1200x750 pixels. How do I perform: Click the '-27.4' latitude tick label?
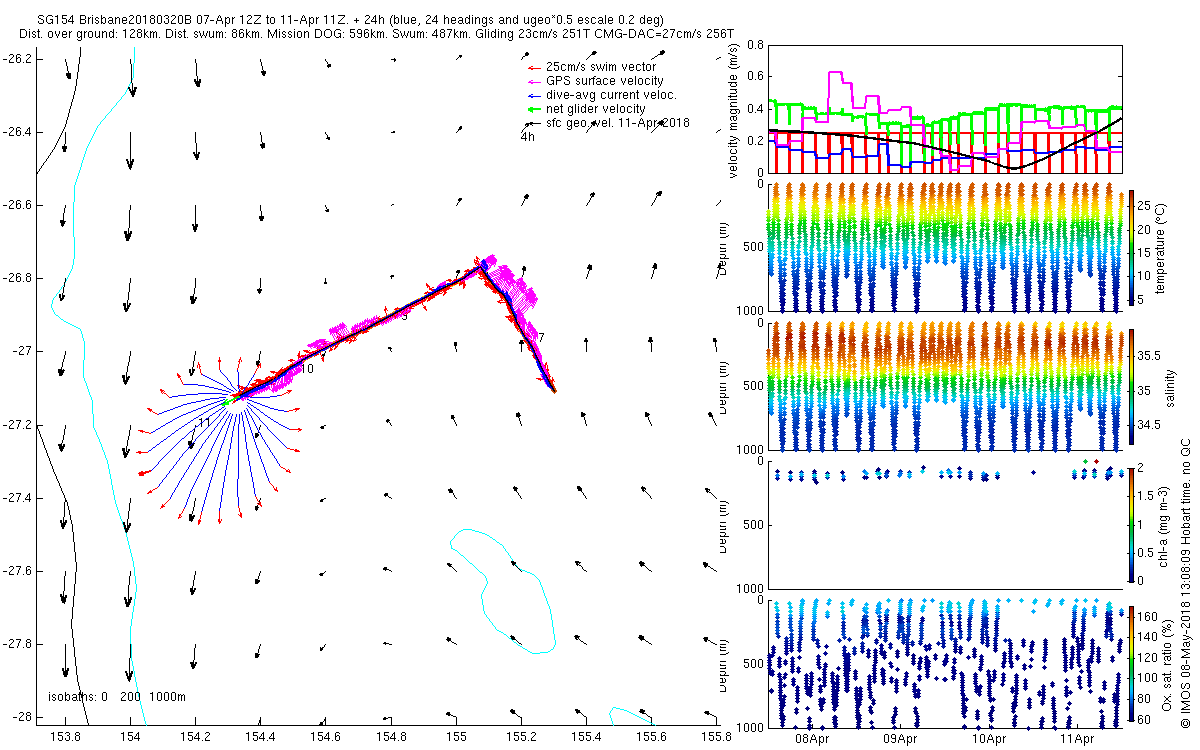pyautogui.click(x=16, y=498)
